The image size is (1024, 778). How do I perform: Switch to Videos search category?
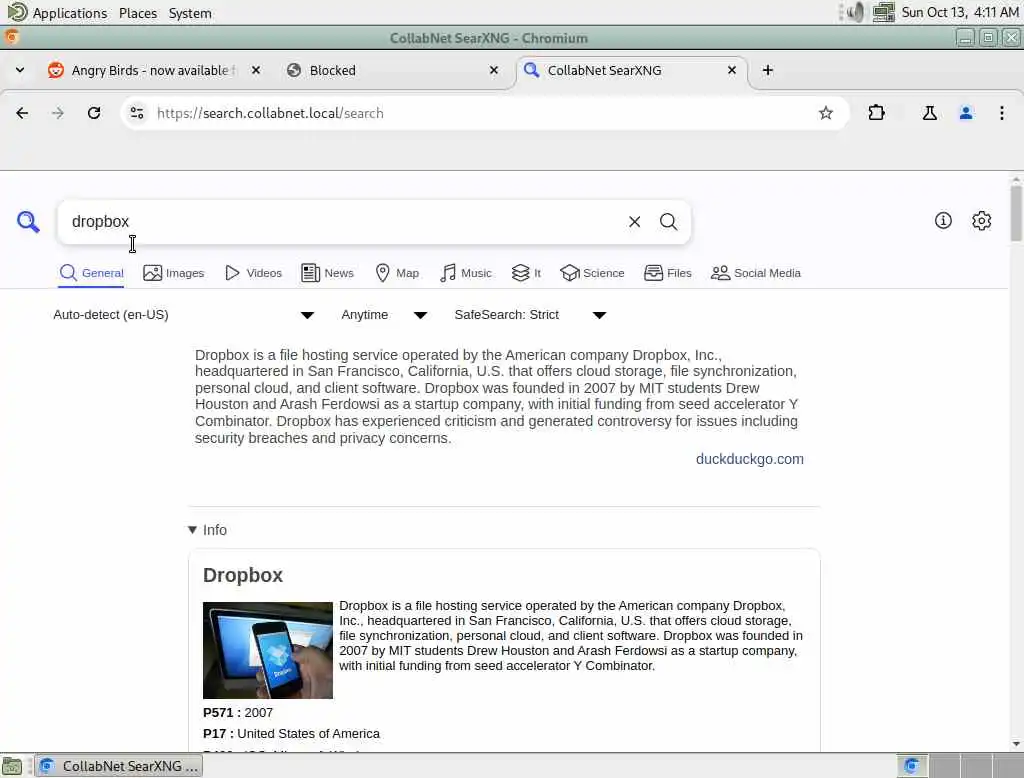point(253,273)
